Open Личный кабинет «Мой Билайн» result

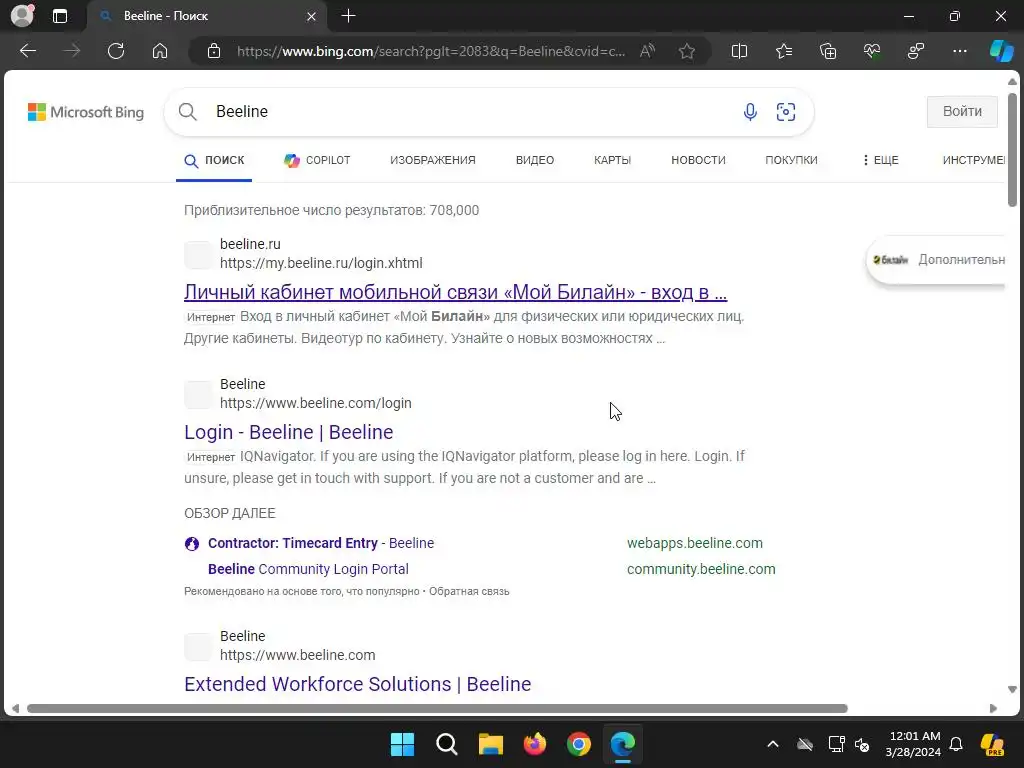tap(455, 292)
